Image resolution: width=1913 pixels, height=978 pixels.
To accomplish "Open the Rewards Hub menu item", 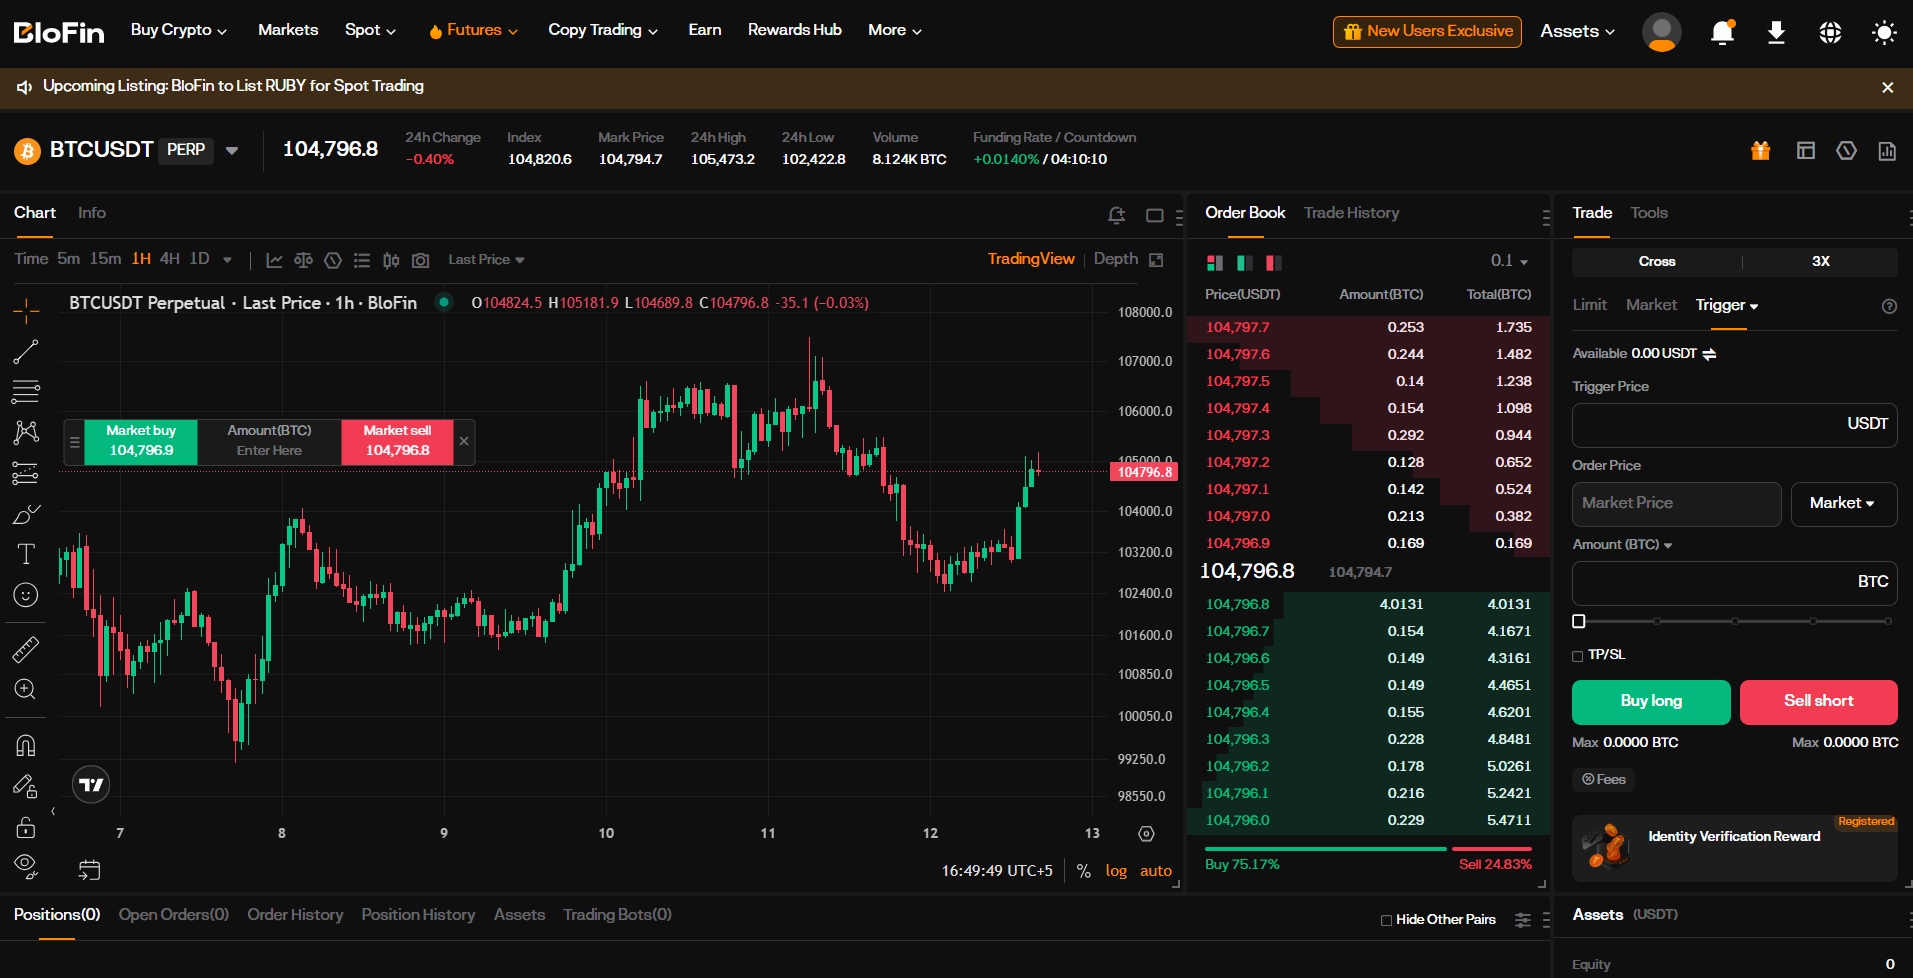I will coord(794,29).
